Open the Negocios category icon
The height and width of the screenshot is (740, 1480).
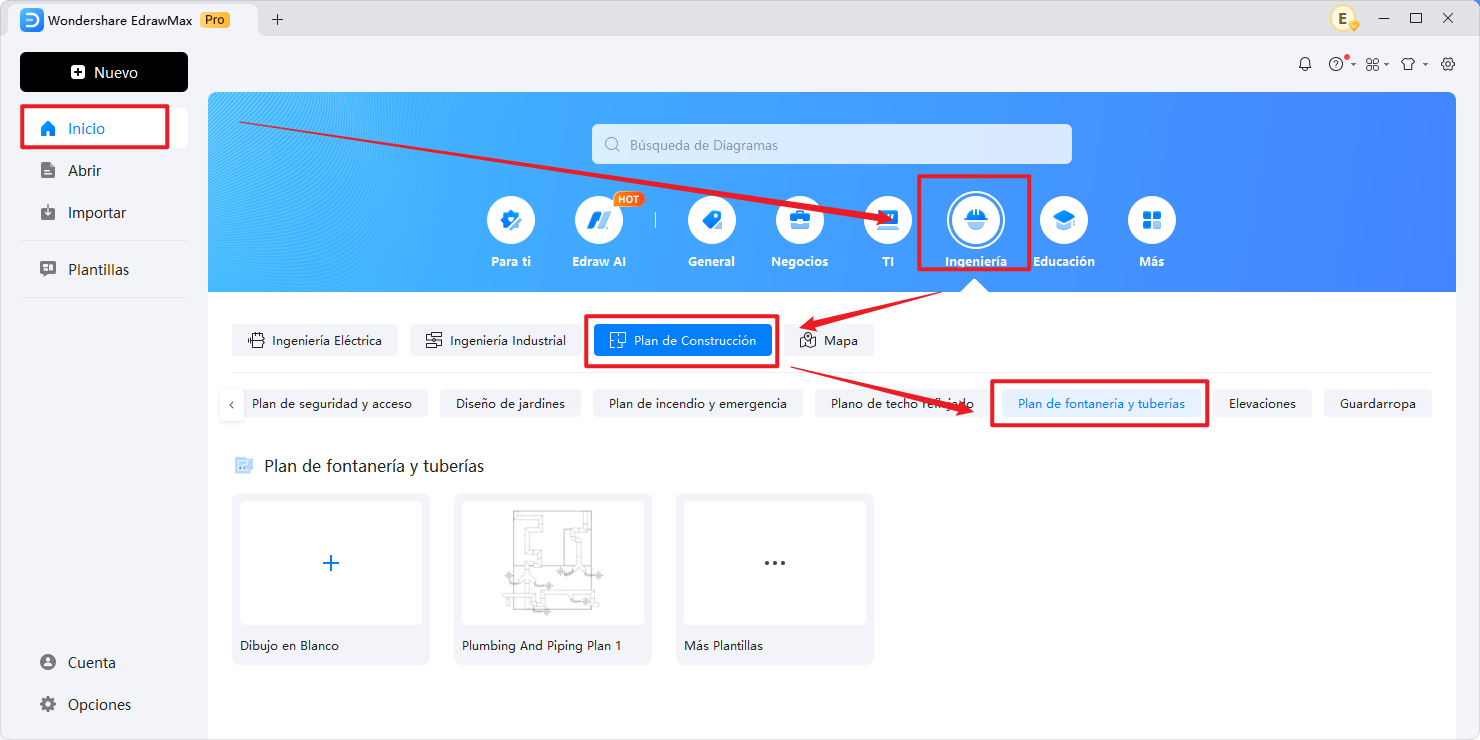(x=800, y=221)
